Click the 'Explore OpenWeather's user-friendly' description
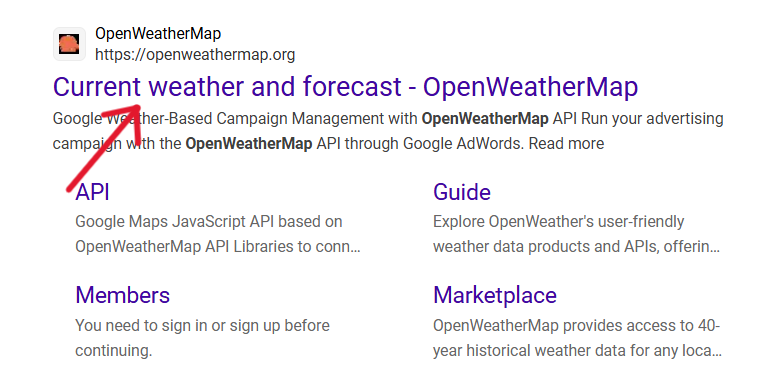Image resolution: width=757 pixels, height=370 pixels. (576, 234)
